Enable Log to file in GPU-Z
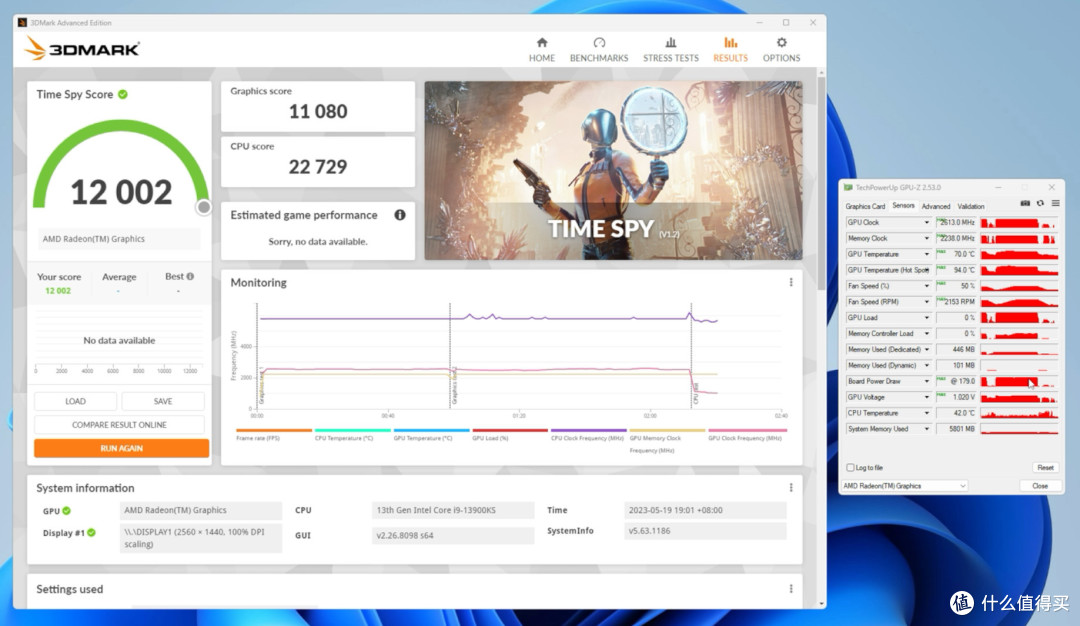 click(850, 468)
